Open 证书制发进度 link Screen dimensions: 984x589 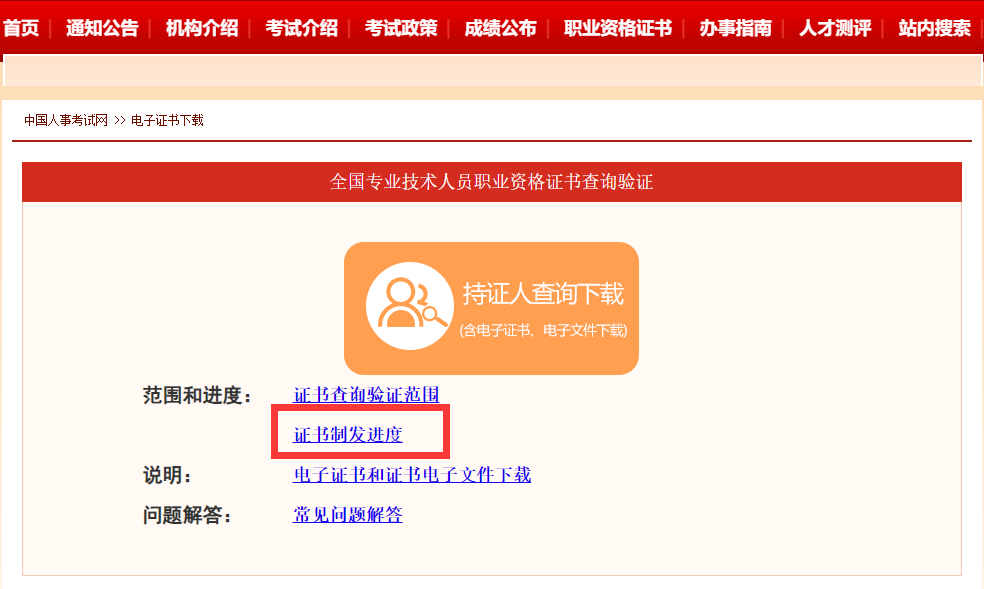click(x=348, y=434)
